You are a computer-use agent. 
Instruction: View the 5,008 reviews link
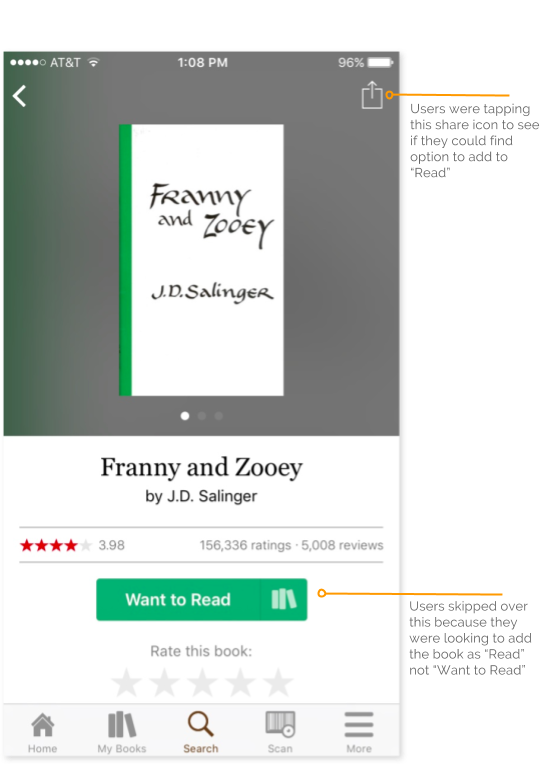tap(342, 545)
